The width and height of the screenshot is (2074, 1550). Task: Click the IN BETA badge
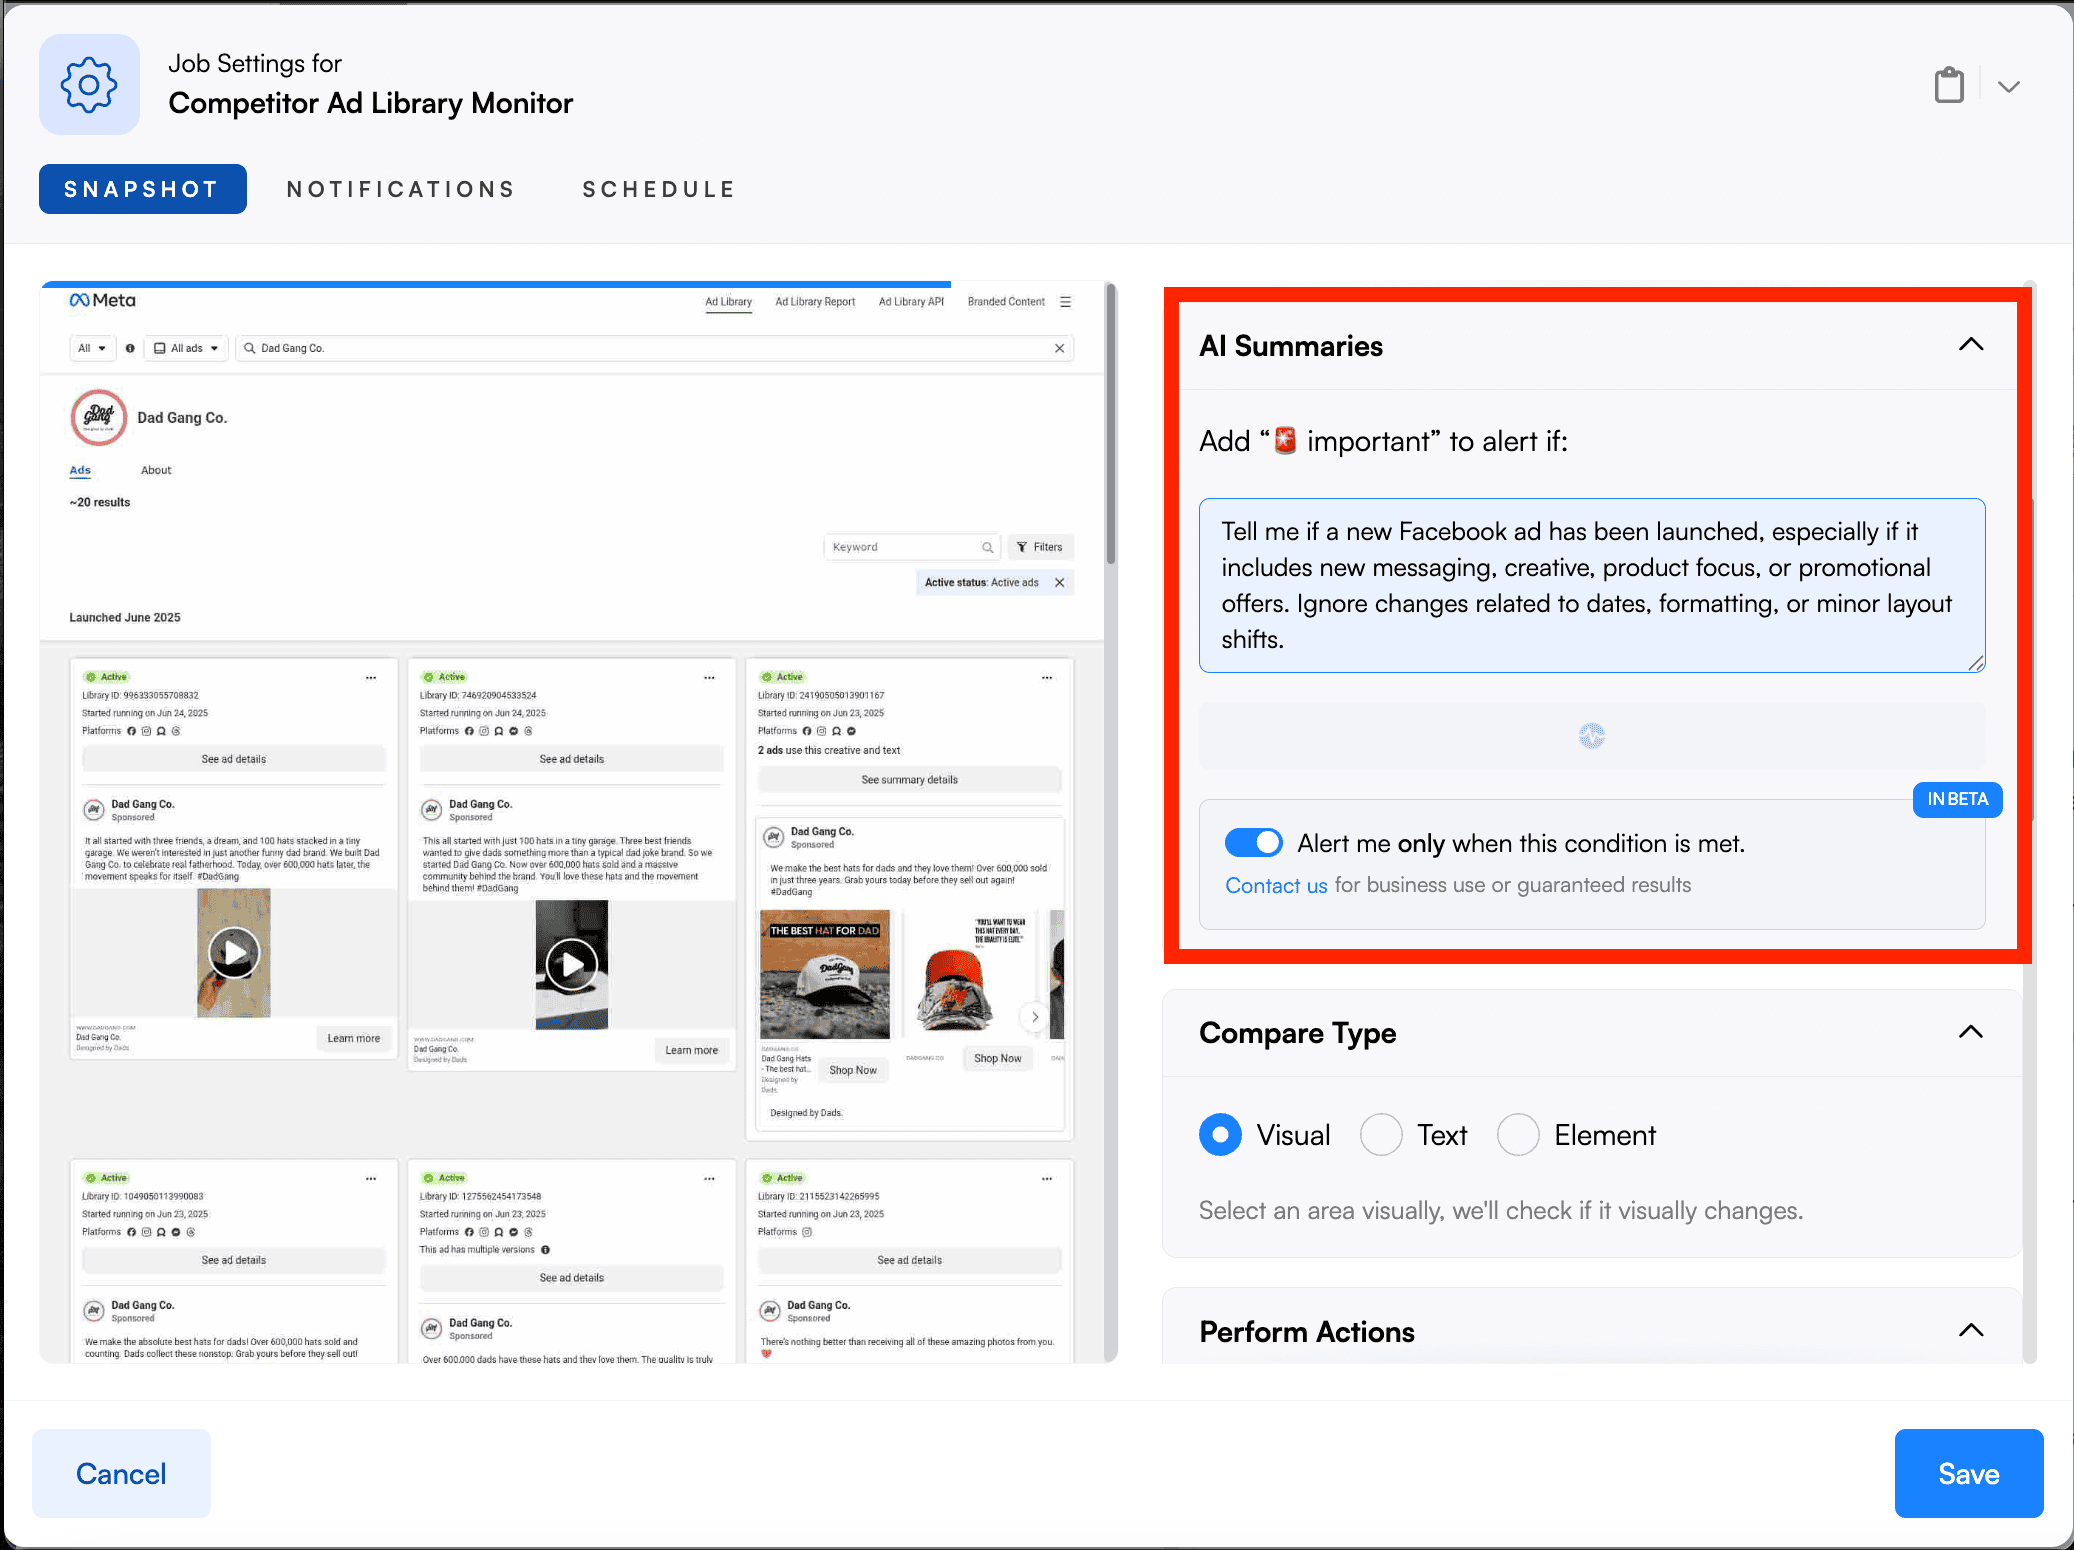tap(1957, 799)
